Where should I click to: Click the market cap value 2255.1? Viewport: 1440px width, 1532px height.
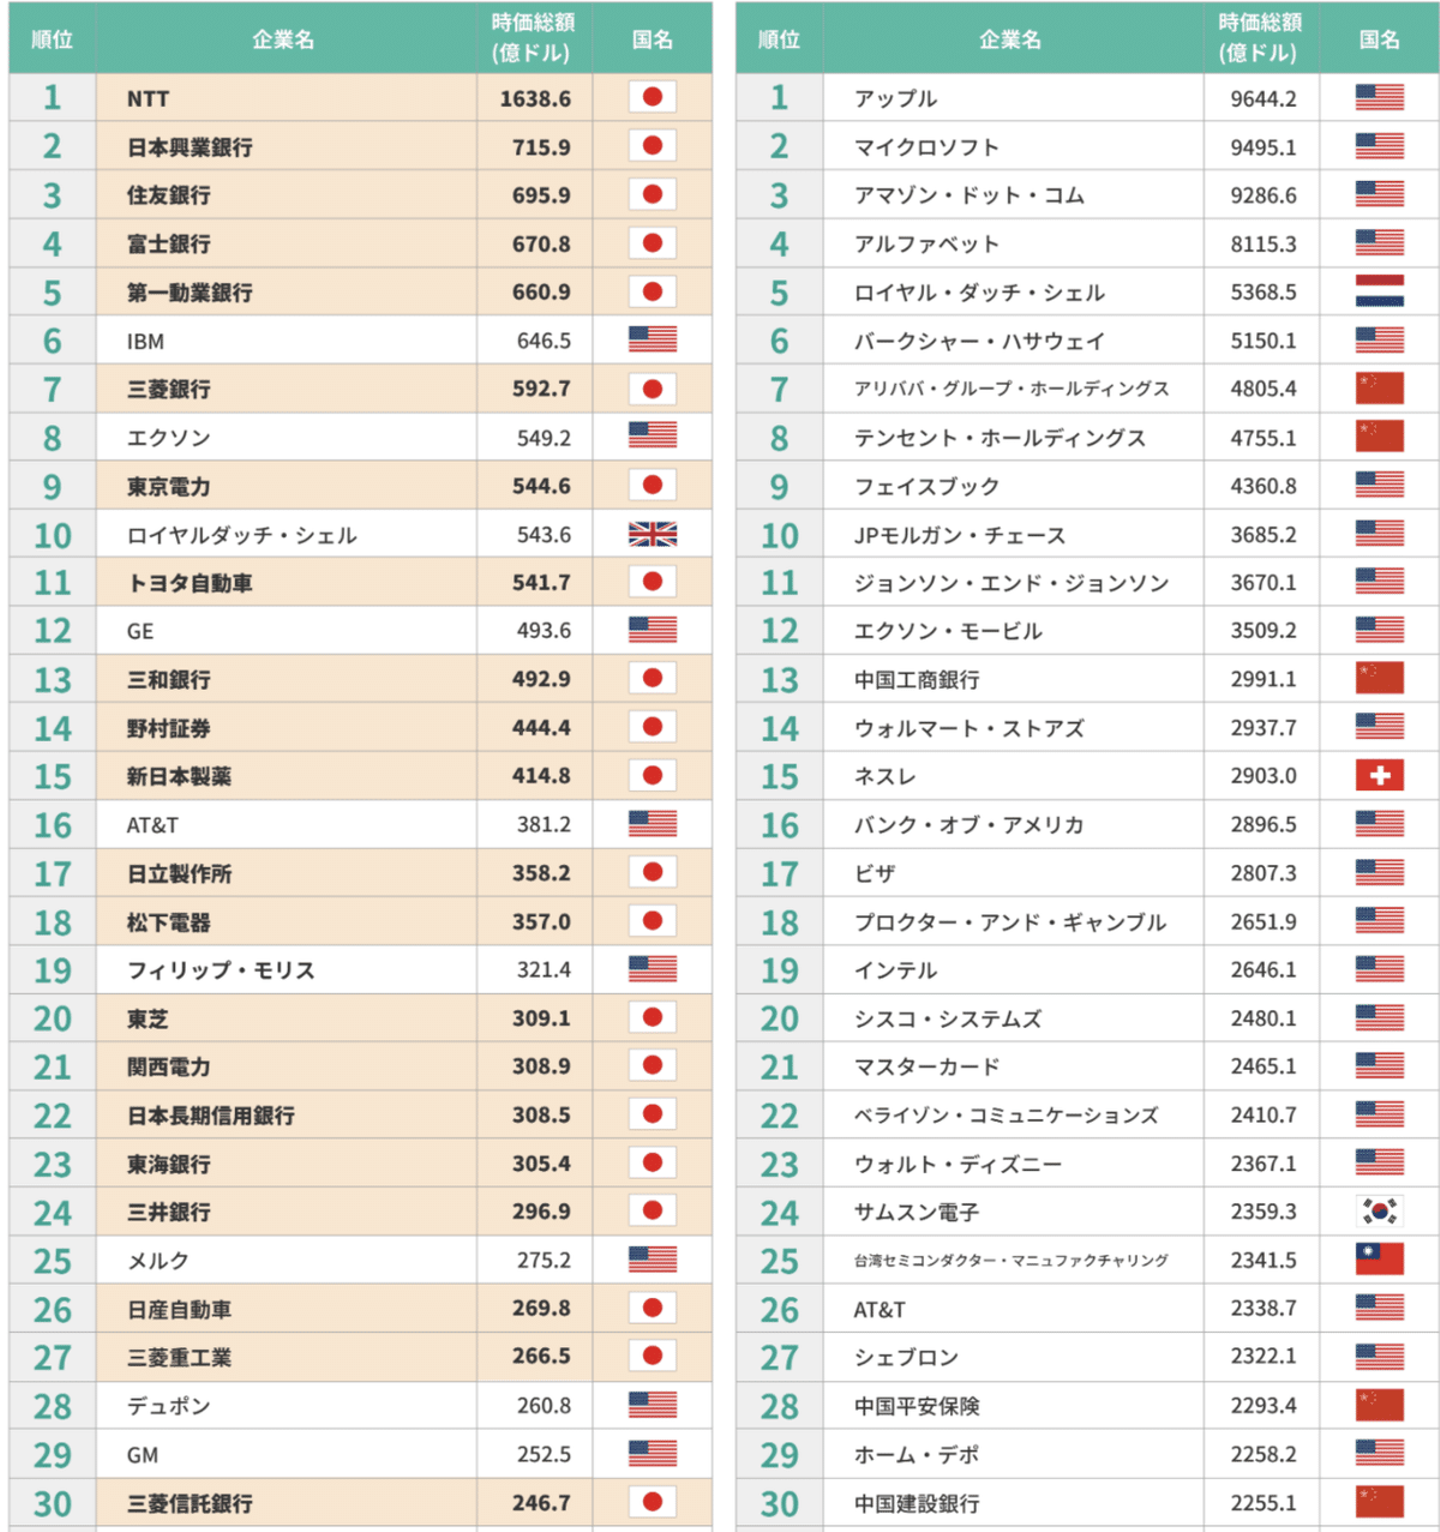coord(1263,1503)
